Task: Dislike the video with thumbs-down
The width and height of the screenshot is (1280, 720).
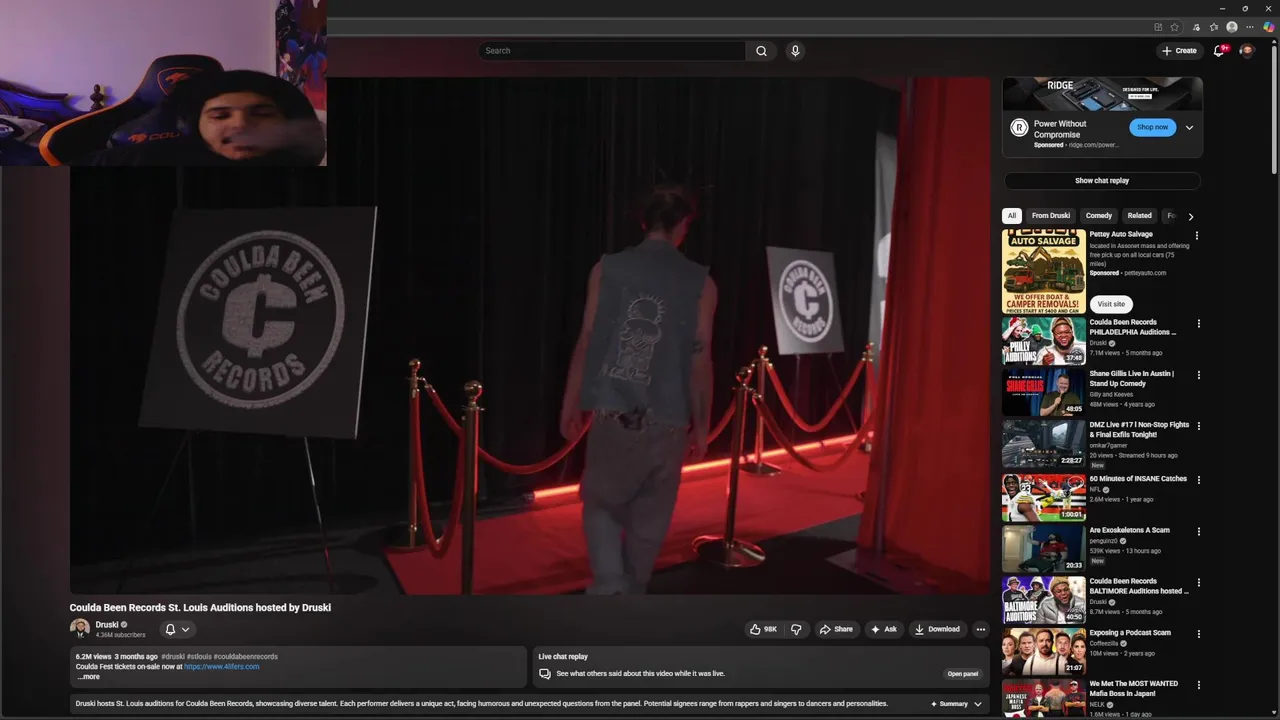Action: point(796,629)
